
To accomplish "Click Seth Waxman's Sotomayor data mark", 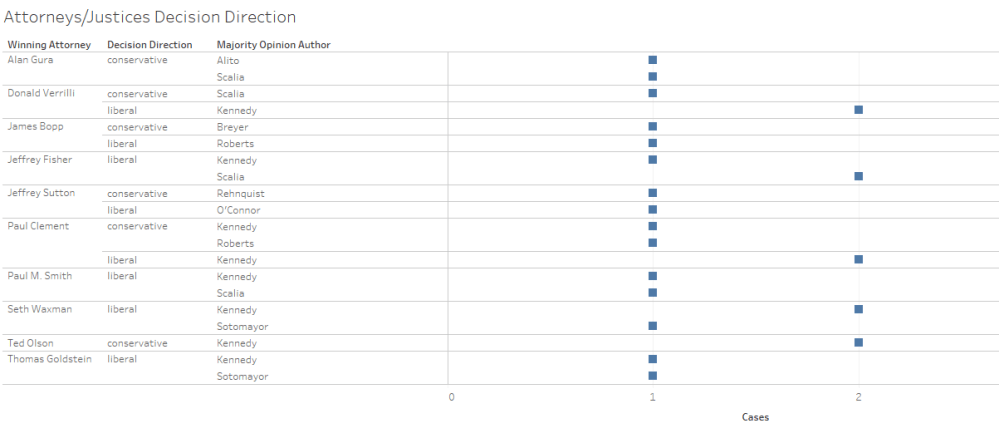I will tap(653, 326).
